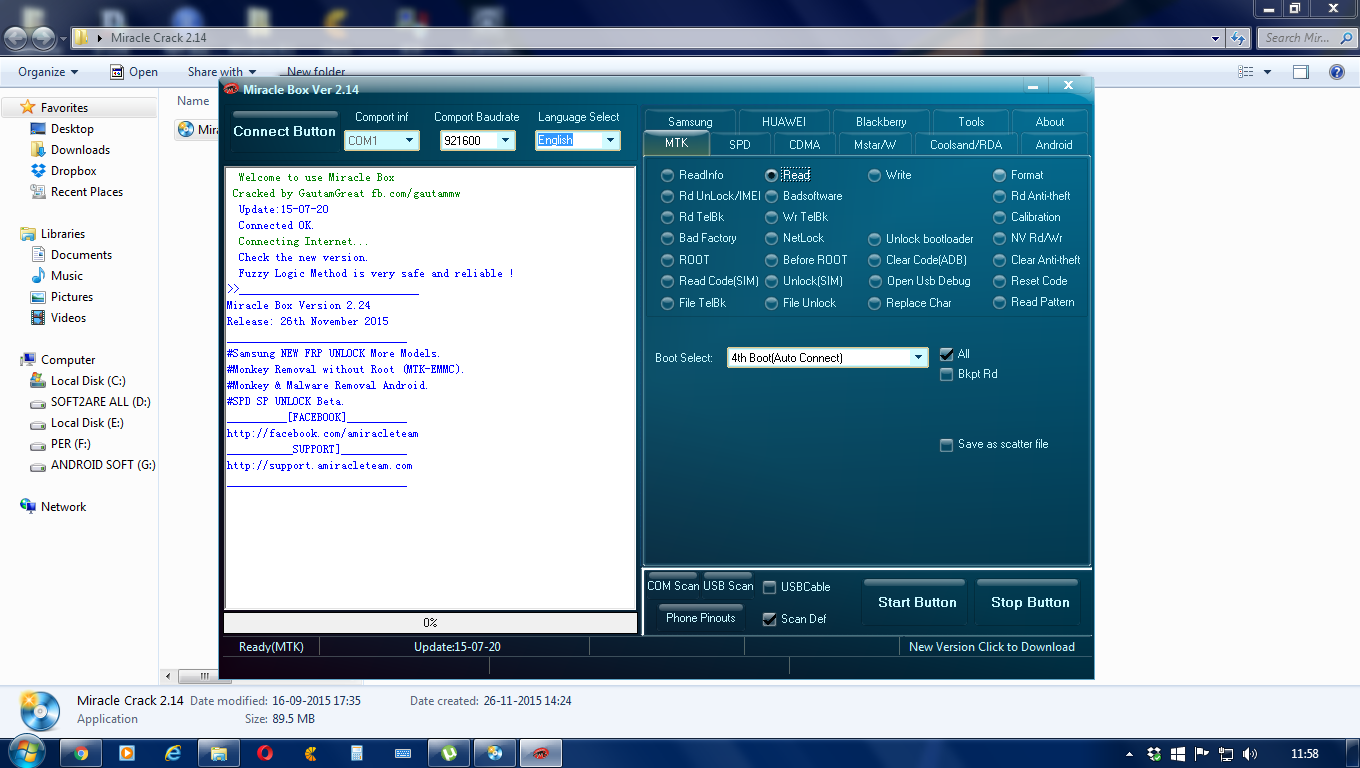Click Explorer back navigation arrow
1360x768 pixels.
pos(17,38)
